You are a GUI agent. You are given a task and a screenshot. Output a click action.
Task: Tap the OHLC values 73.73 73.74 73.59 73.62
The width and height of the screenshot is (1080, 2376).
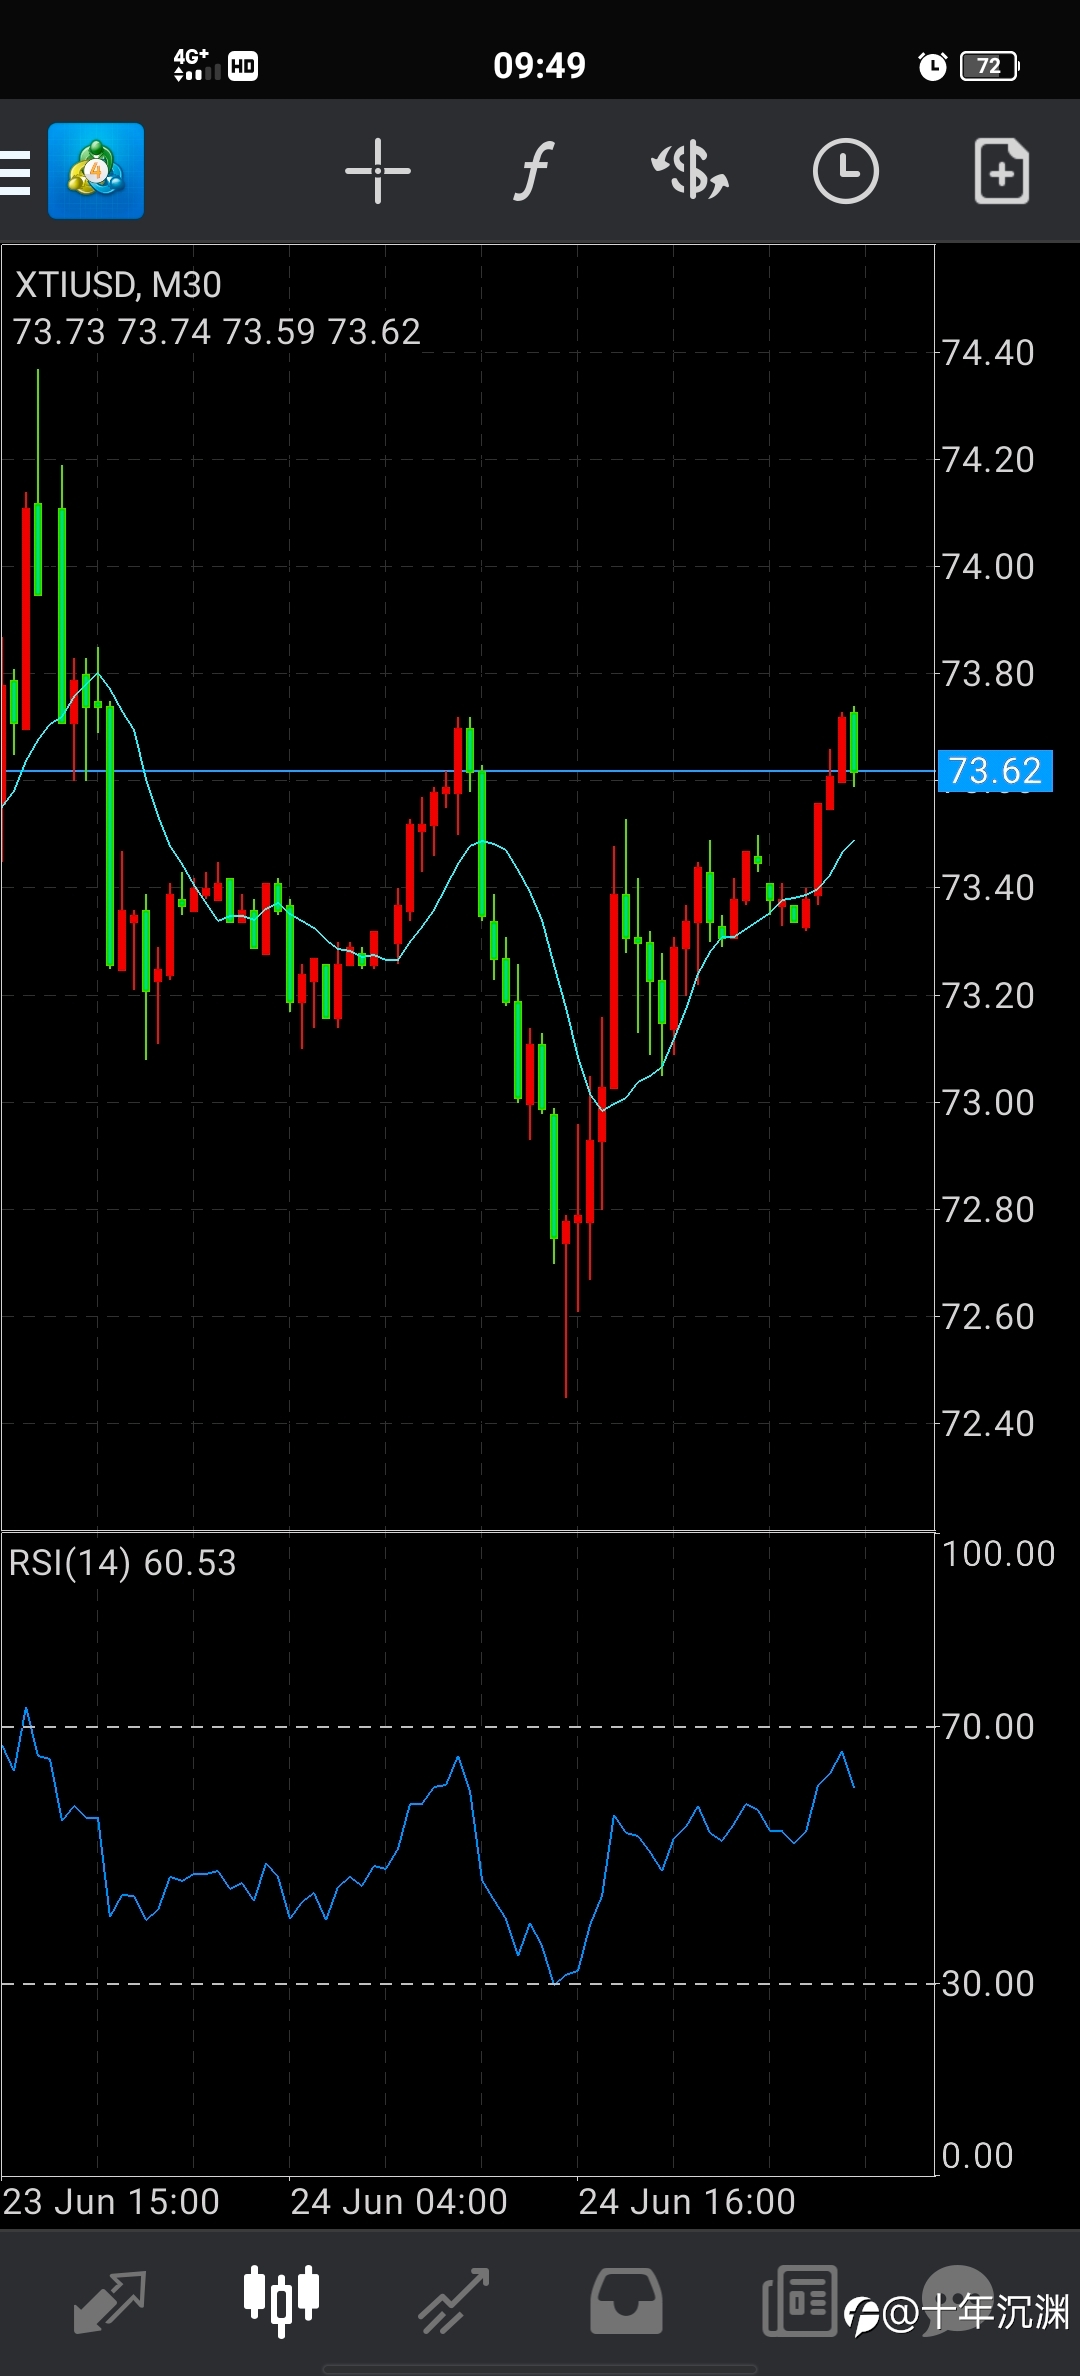click(x=217, y=332)
